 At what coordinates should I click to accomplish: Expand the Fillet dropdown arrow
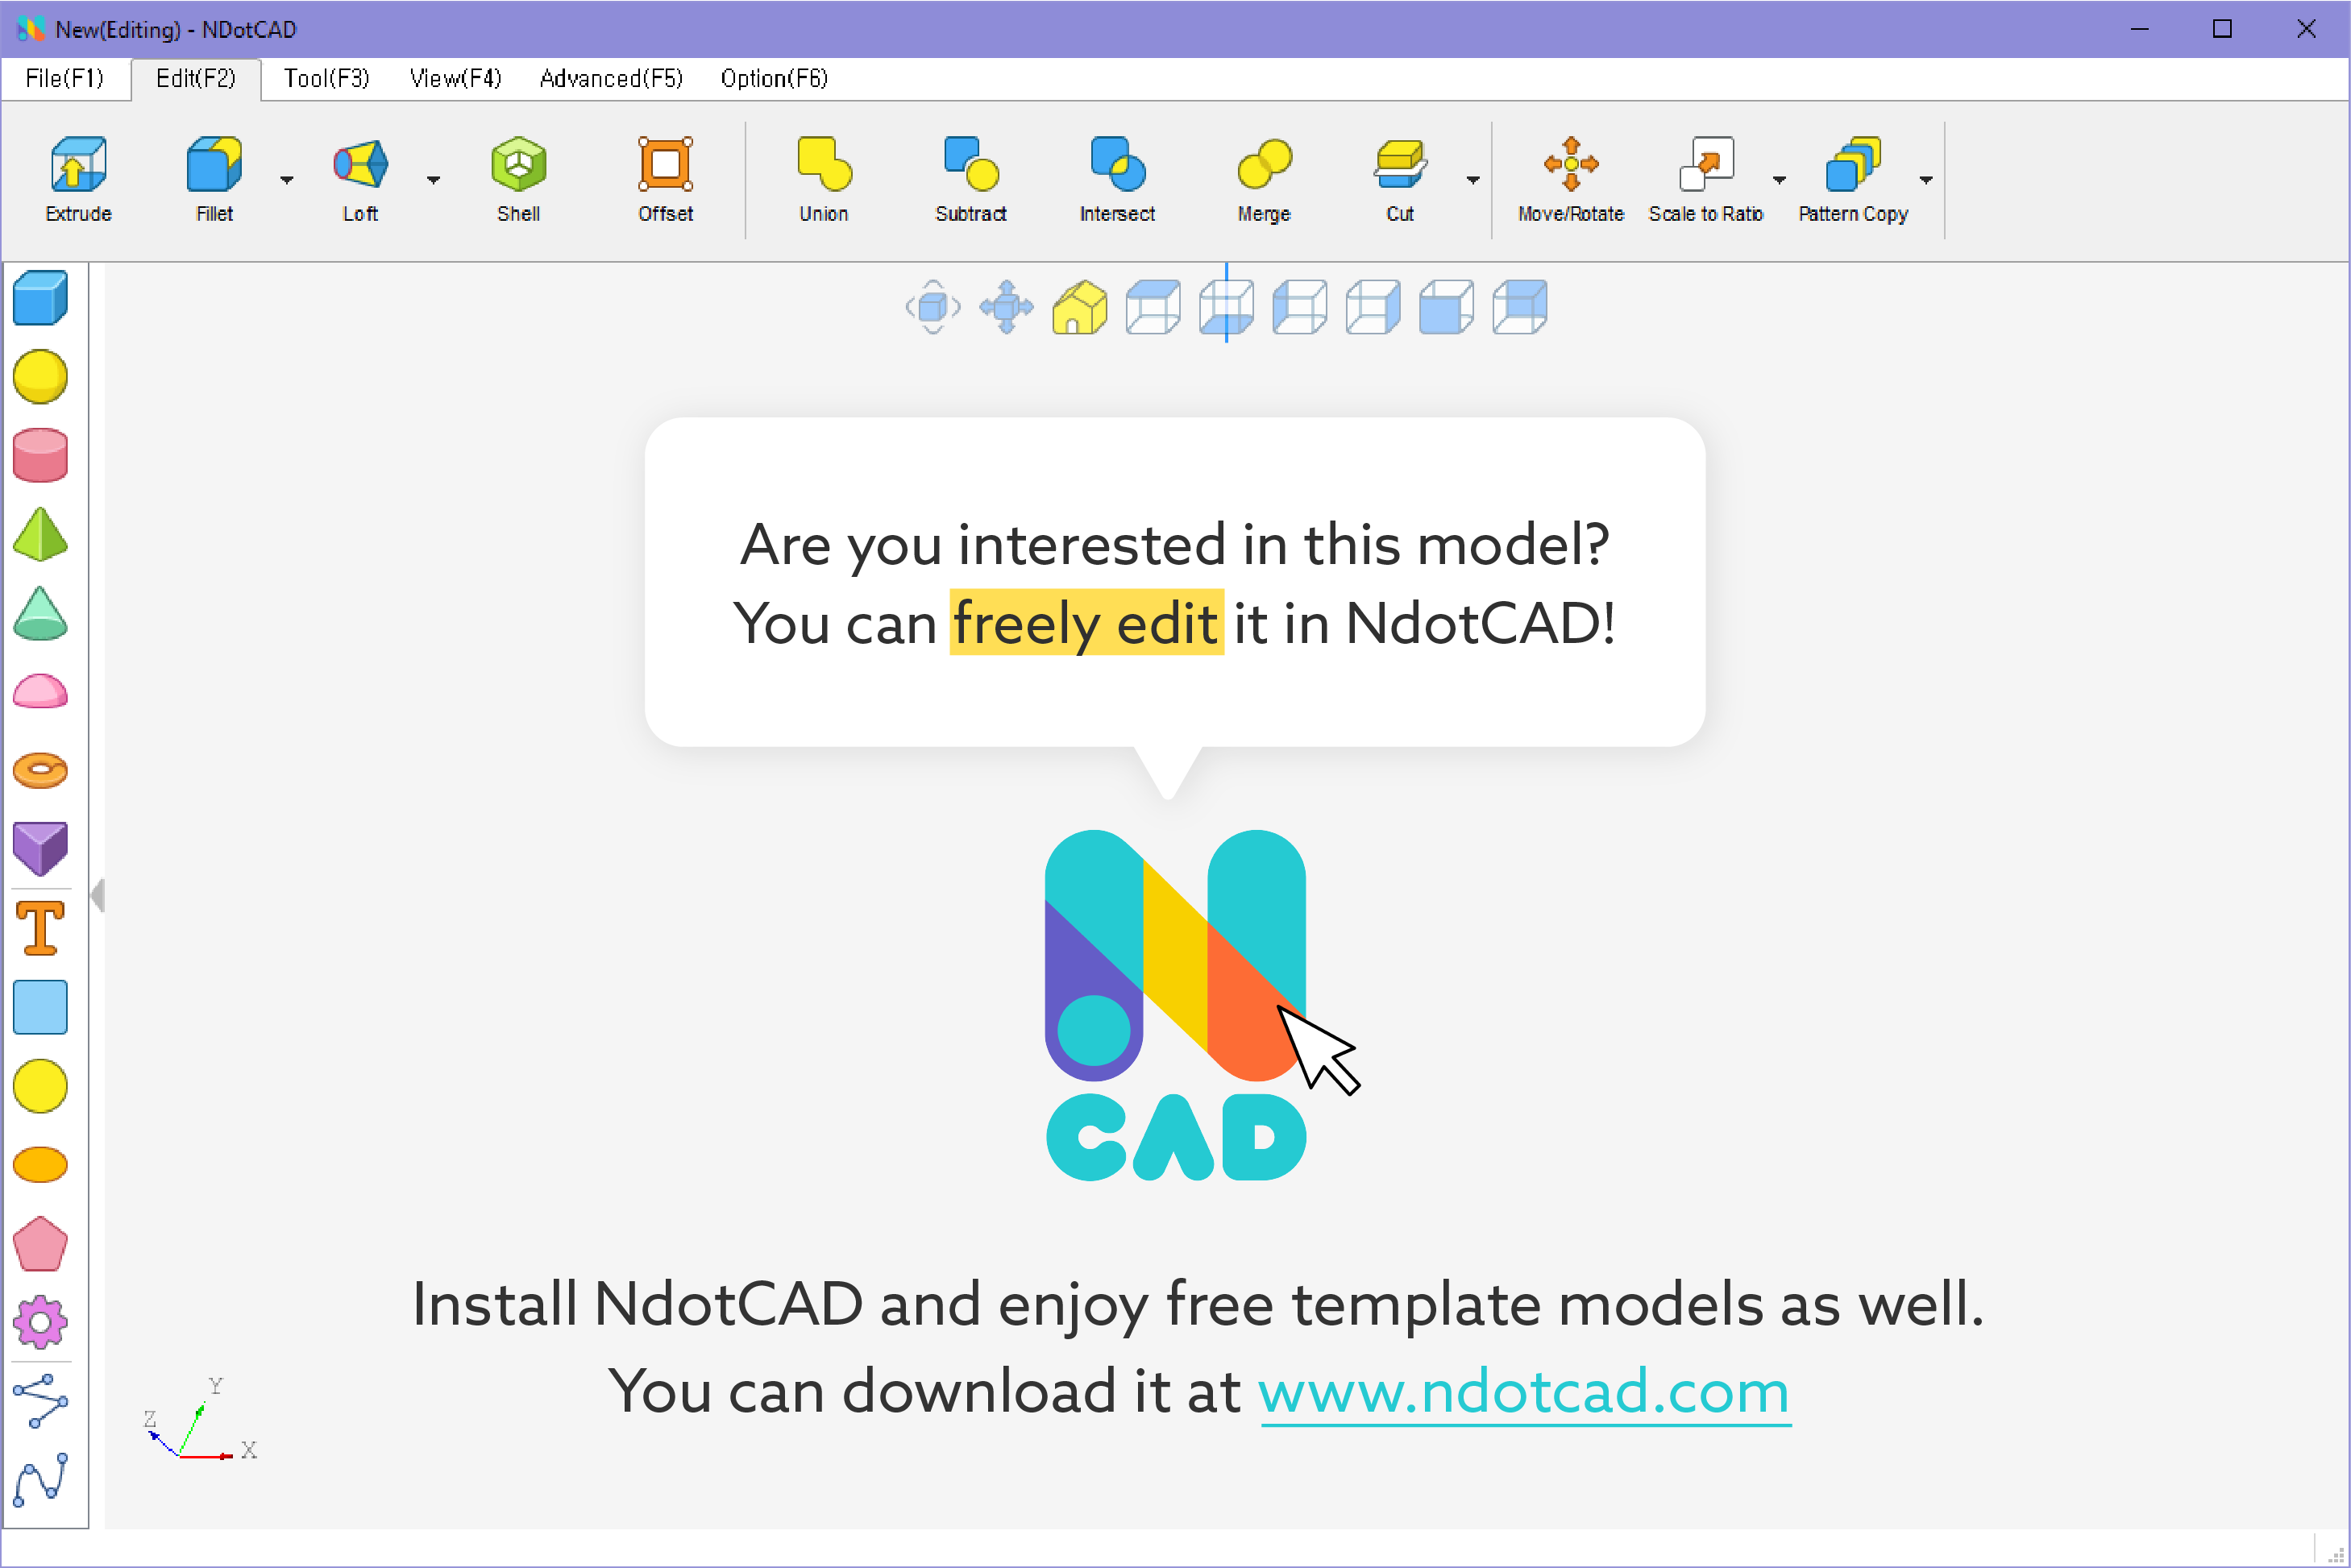click(287, 180)
